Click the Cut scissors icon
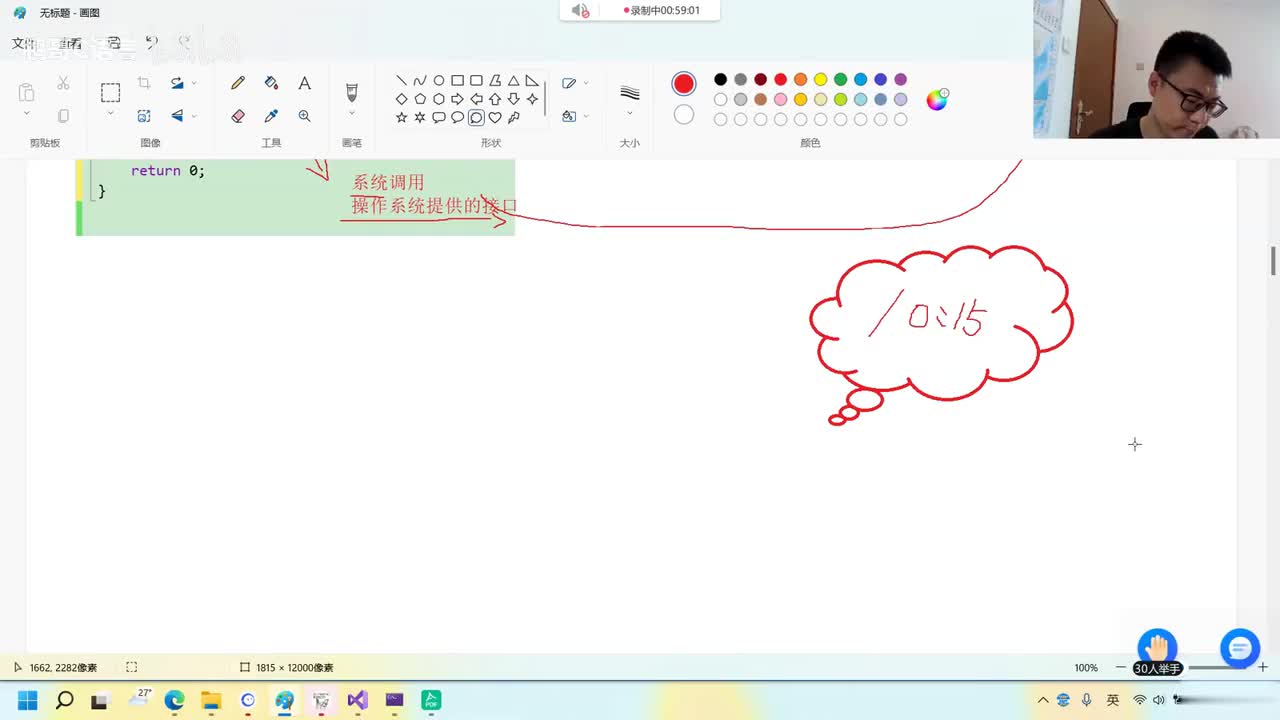1280x720 pixels. coord(63,83)
